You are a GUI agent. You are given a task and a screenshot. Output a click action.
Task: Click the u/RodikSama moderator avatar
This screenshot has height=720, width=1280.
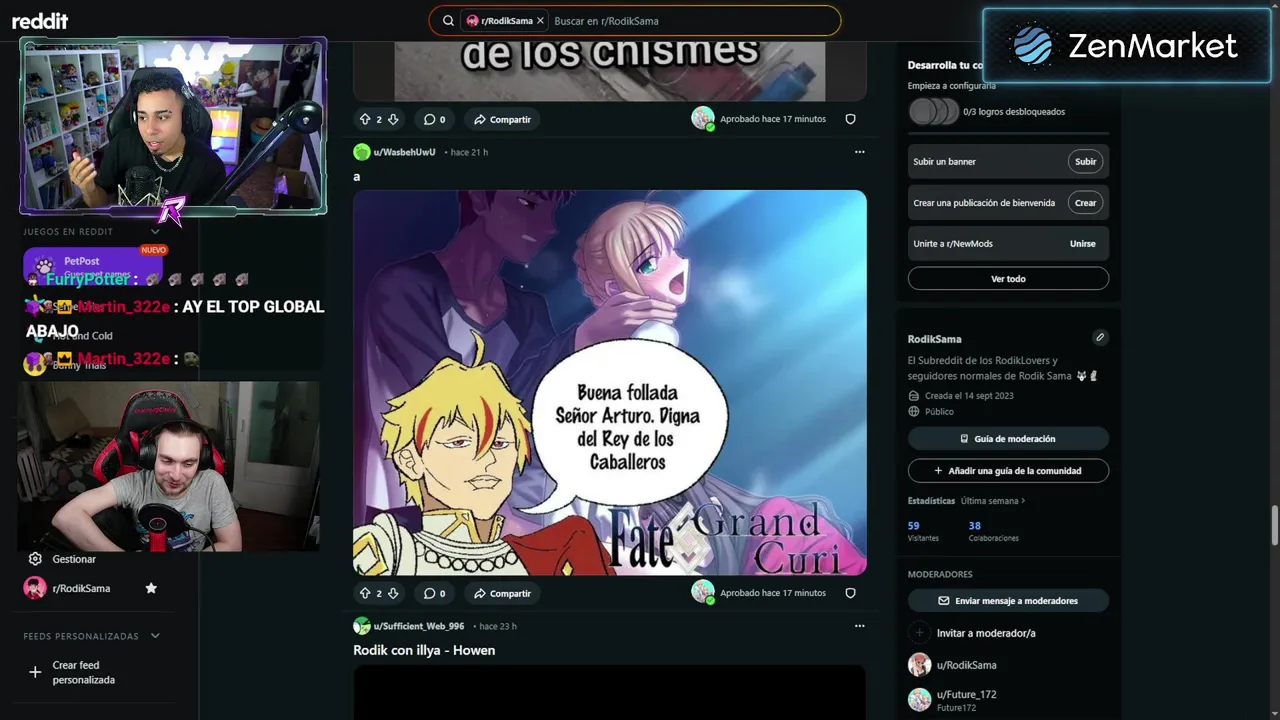919,665
